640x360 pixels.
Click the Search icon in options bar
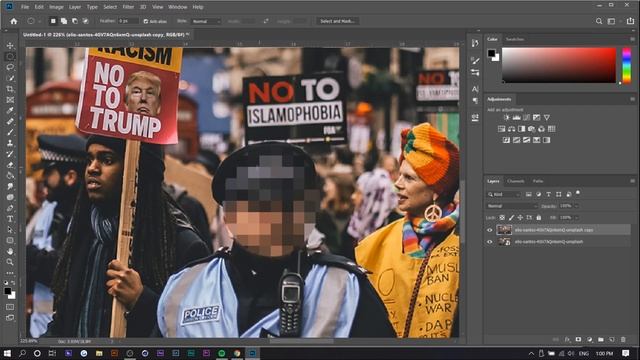coord(599,21)
